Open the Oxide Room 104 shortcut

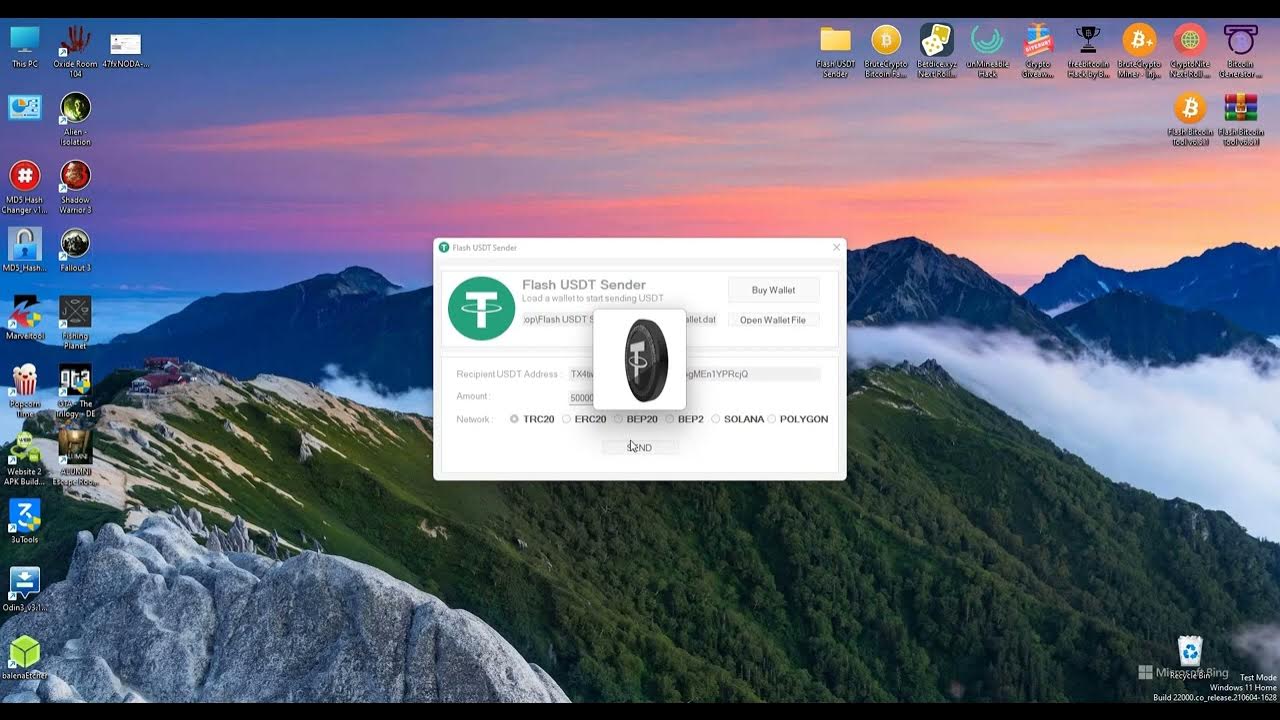75,51
